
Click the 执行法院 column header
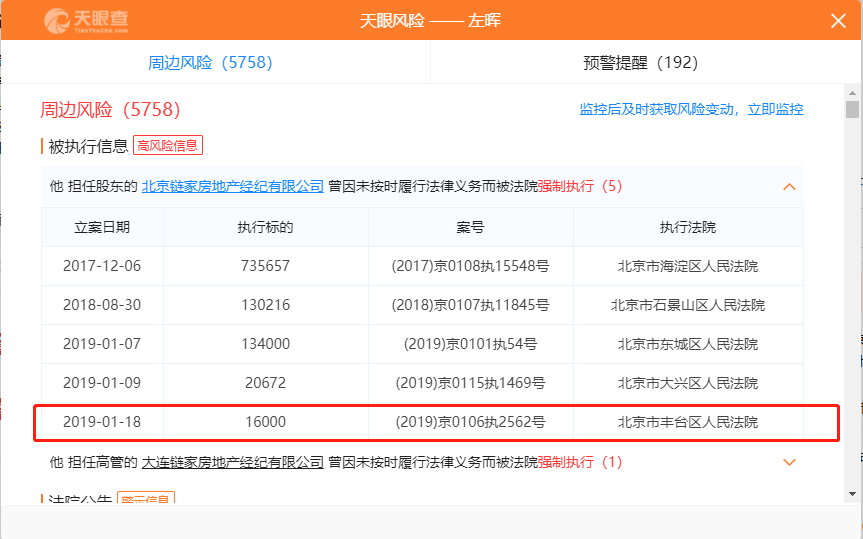coord(688,227)
